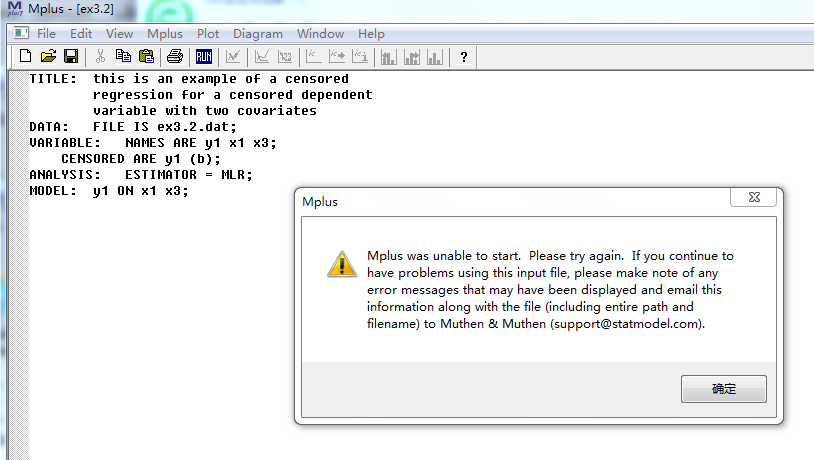814x460 pixels.
Task: Click the line plot toolbar icon
Action: coord(262,56)
